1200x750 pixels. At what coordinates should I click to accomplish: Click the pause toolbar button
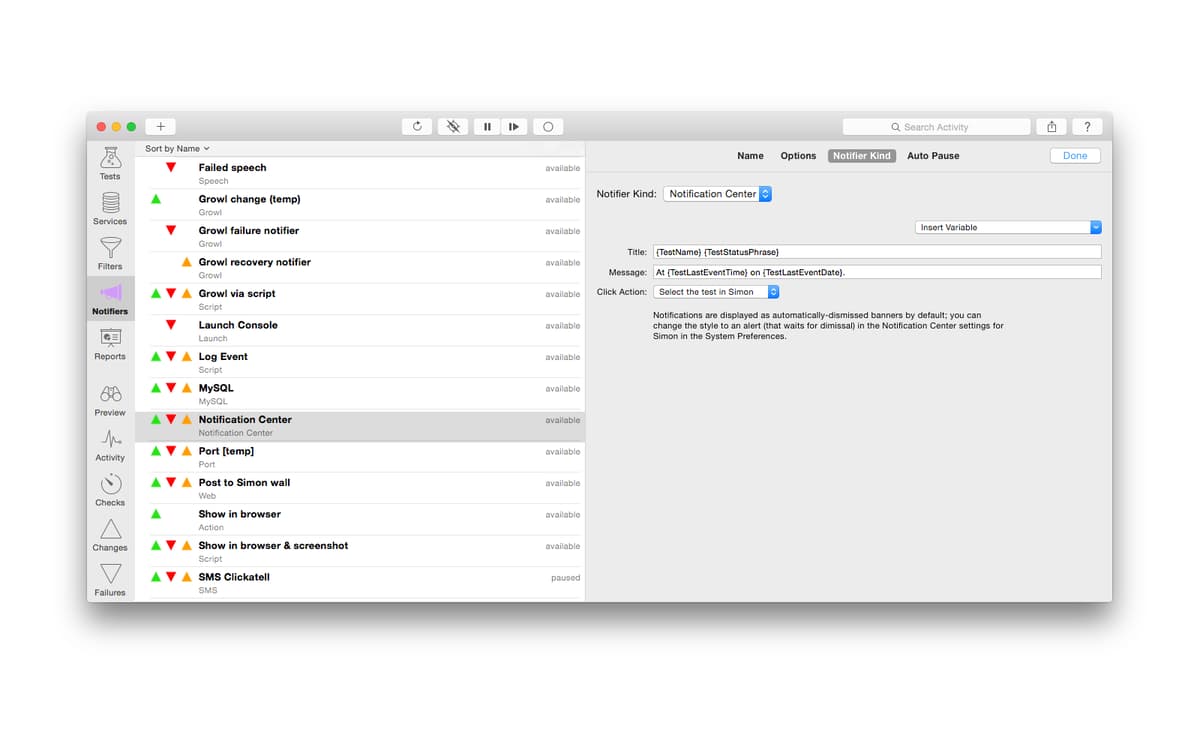pos(487,127)
